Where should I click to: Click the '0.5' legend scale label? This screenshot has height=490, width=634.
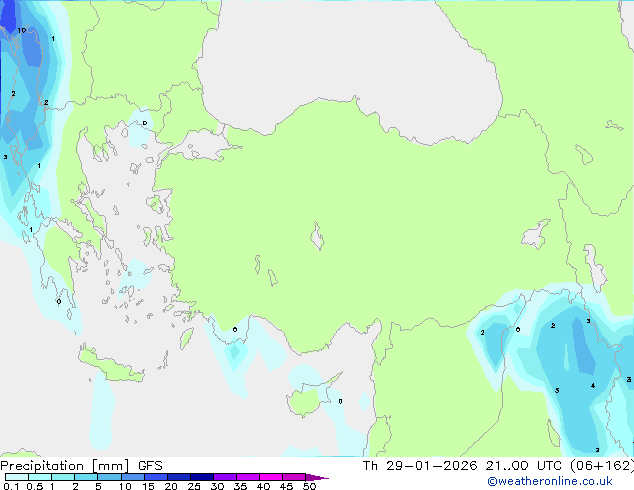(x=34, y=486)
